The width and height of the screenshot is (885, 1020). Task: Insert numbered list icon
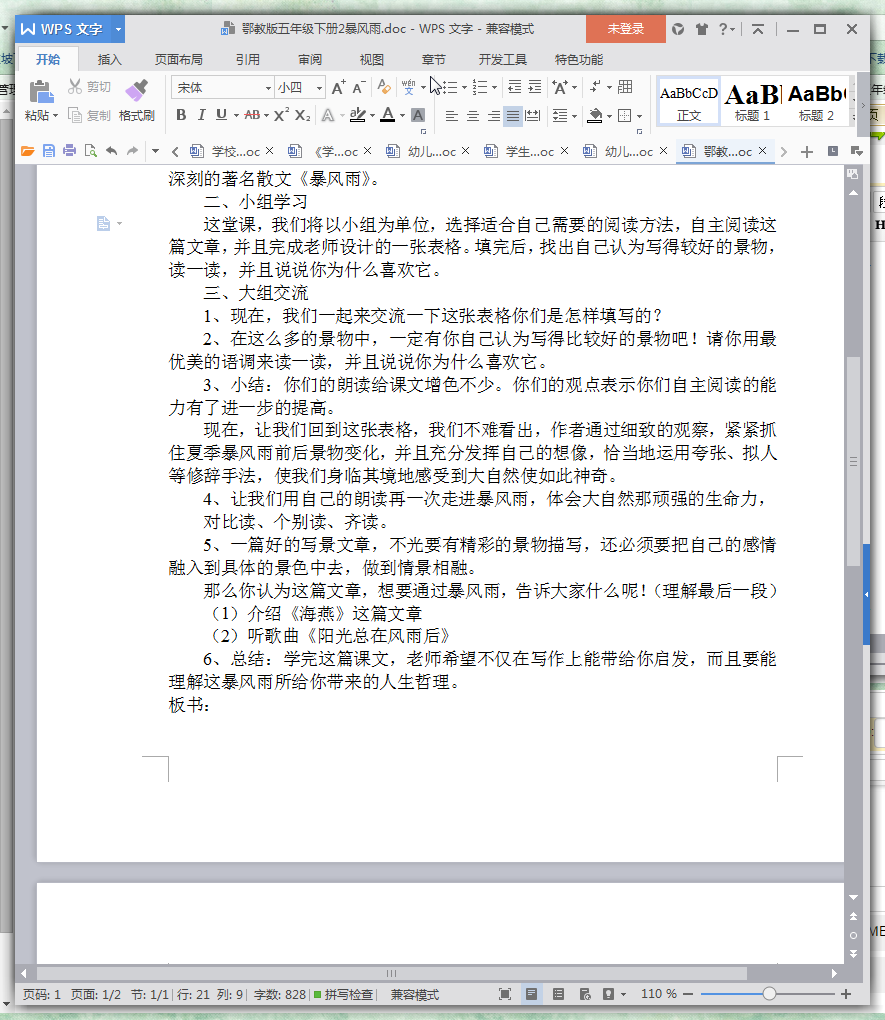[480, 87]
